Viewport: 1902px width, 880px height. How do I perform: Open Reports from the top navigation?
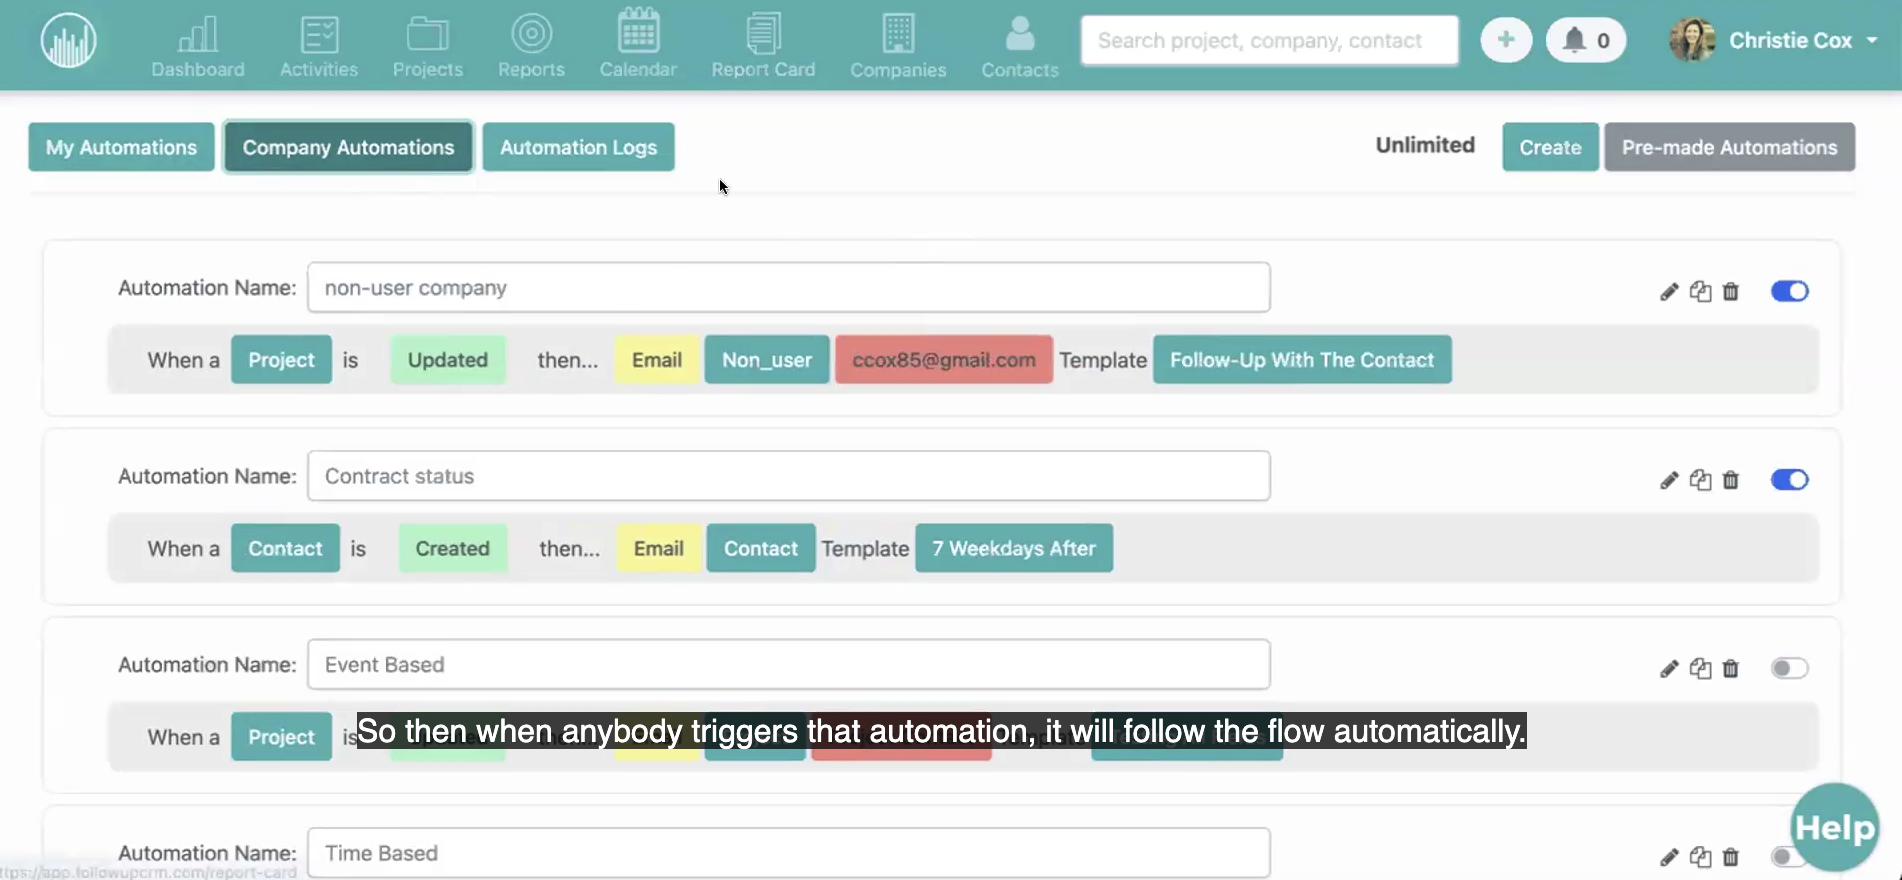531,46
